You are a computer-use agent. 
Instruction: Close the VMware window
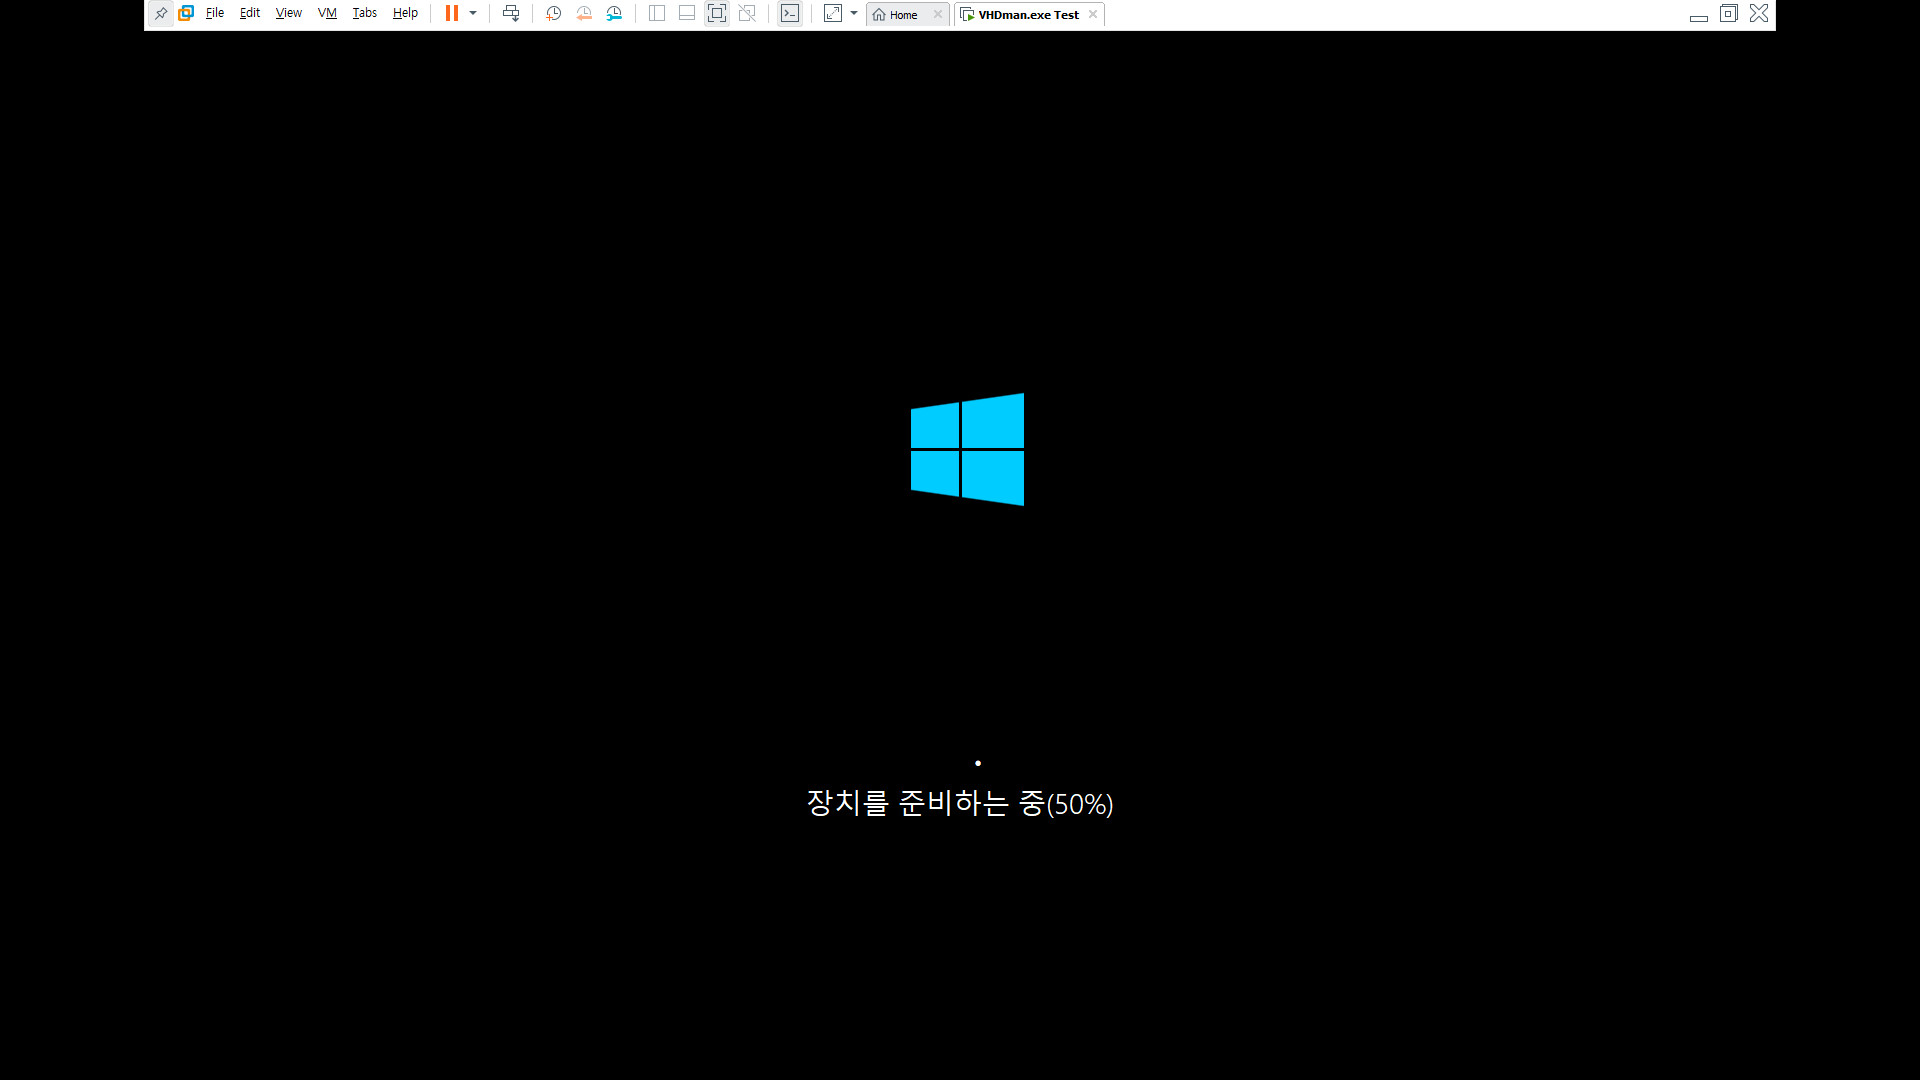1759,14
